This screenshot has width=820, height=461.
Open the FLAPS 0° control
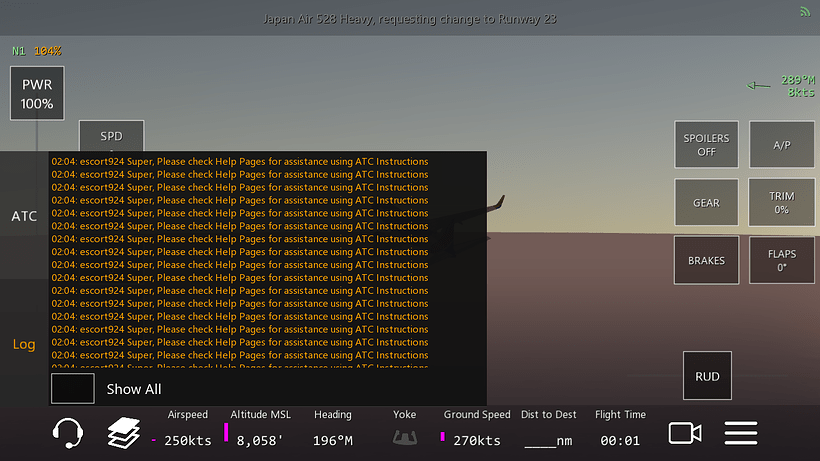pos(781,260)
